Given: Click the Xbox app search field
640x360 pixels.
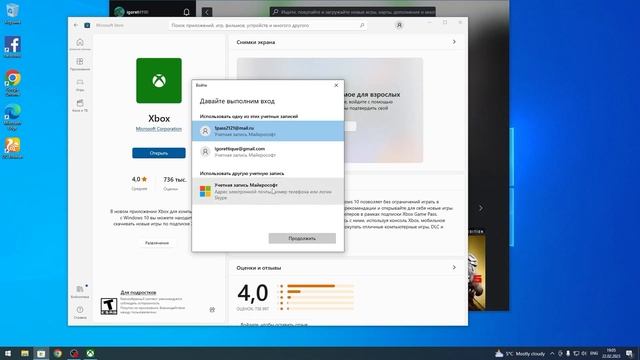Looking at the screenshot, I should pyautogui.click(x=353, y=12).
